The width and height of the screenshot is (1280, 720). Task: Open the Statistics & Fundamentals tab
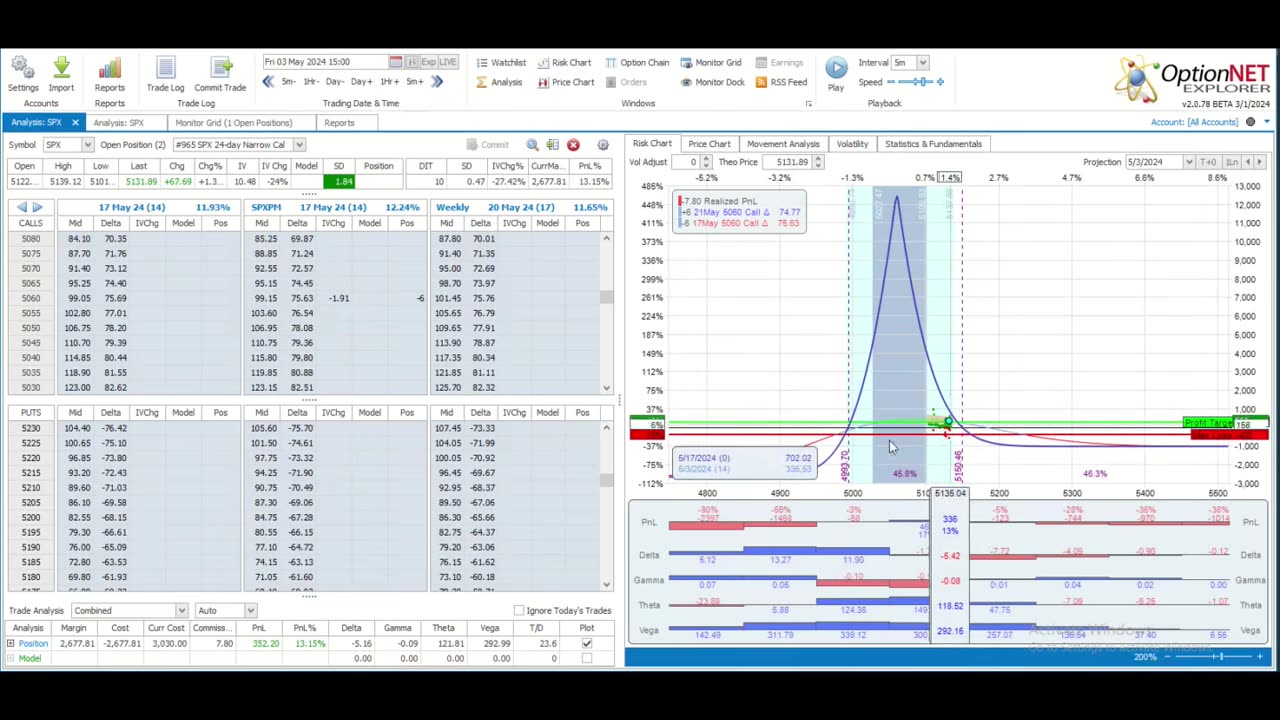click(x=933, y=144)
